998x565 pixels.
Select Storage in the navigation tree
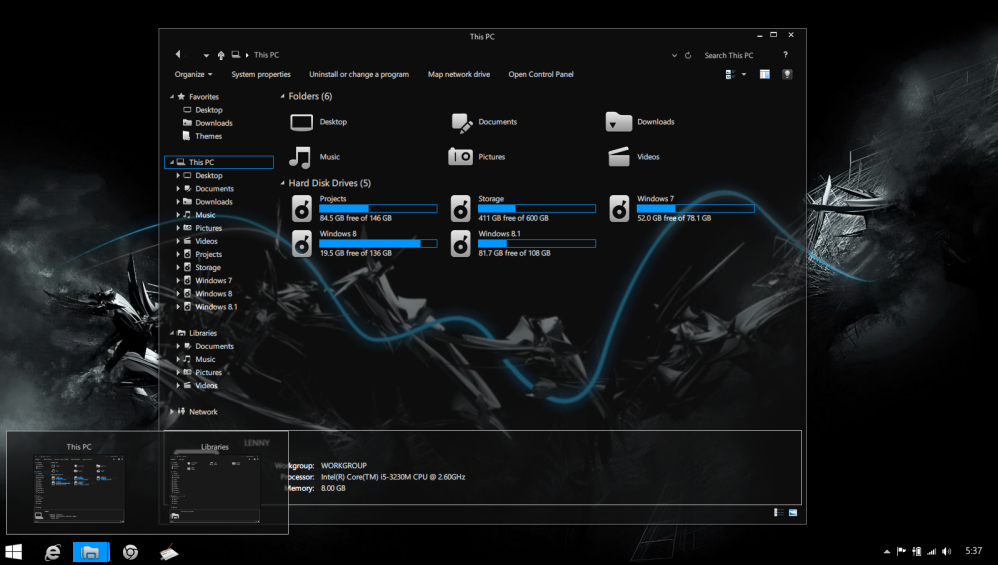point(207,267)
